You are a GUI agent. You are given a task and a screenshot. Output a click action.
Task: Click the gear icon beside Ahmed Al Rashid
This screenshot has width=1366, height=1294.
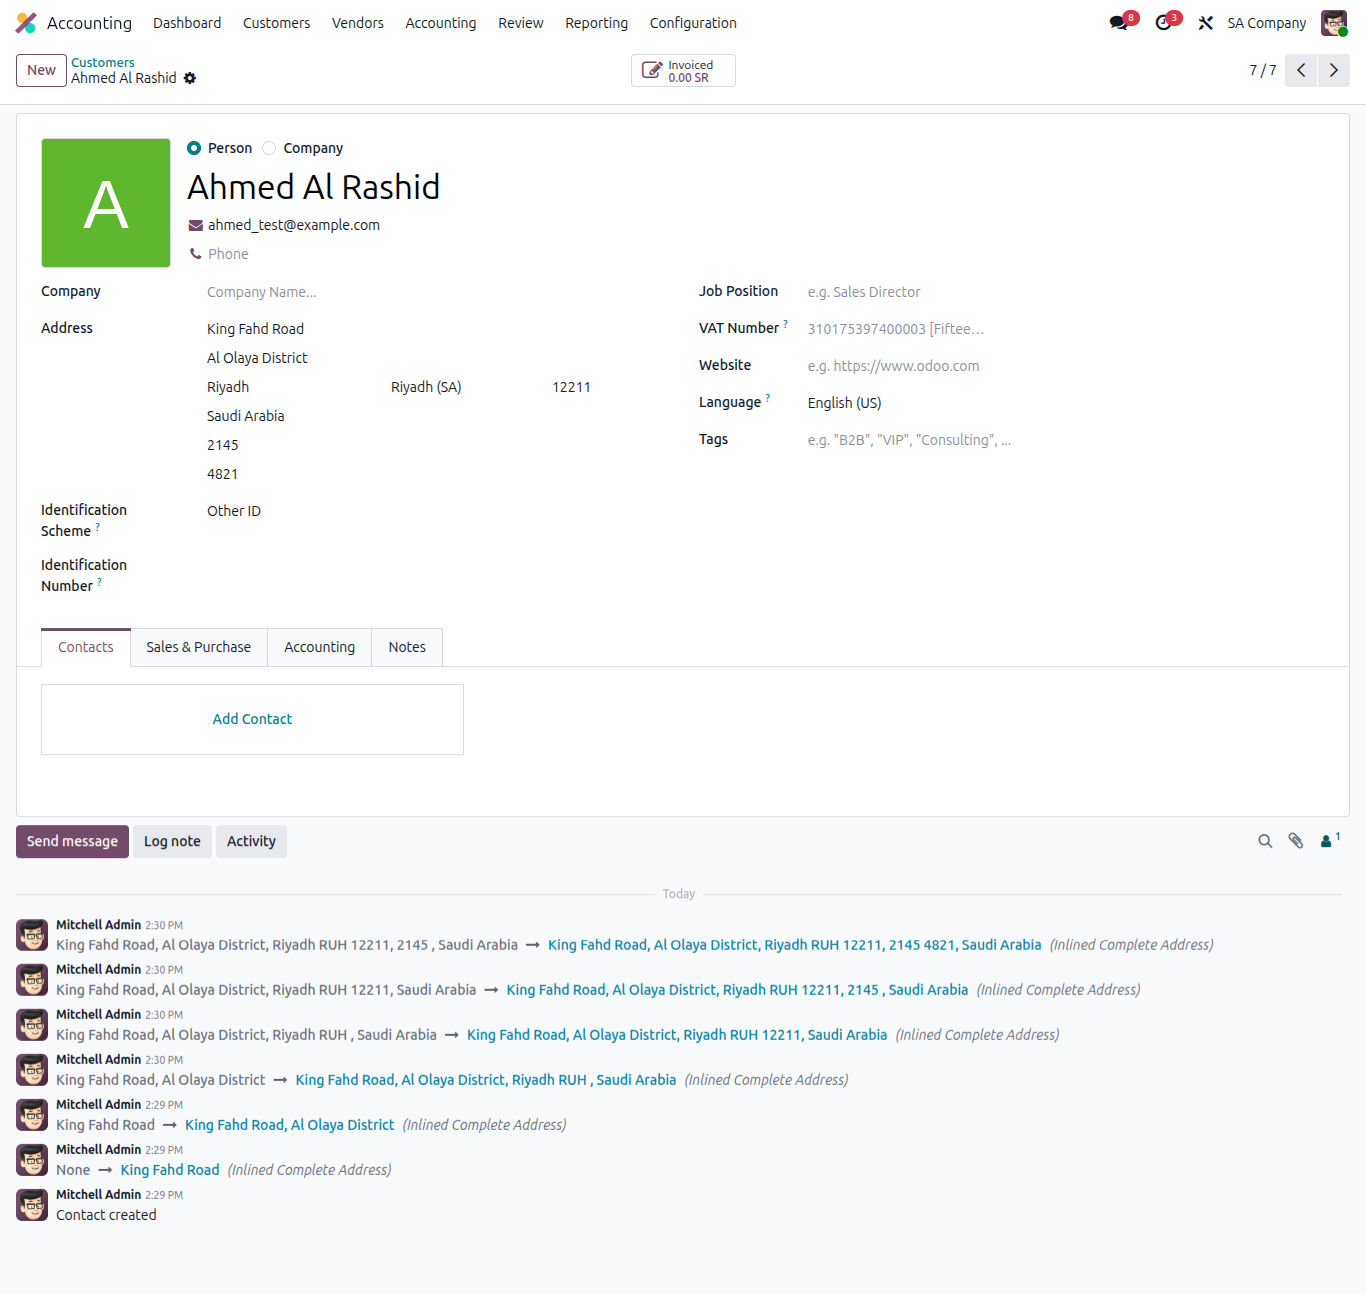click(x=190, y=78)
